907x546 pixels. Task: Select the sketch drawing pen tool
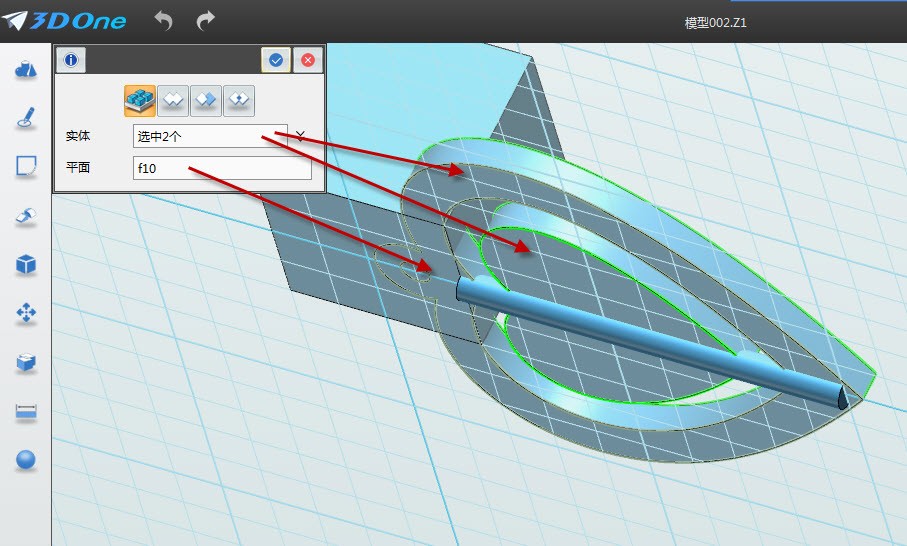26,118
